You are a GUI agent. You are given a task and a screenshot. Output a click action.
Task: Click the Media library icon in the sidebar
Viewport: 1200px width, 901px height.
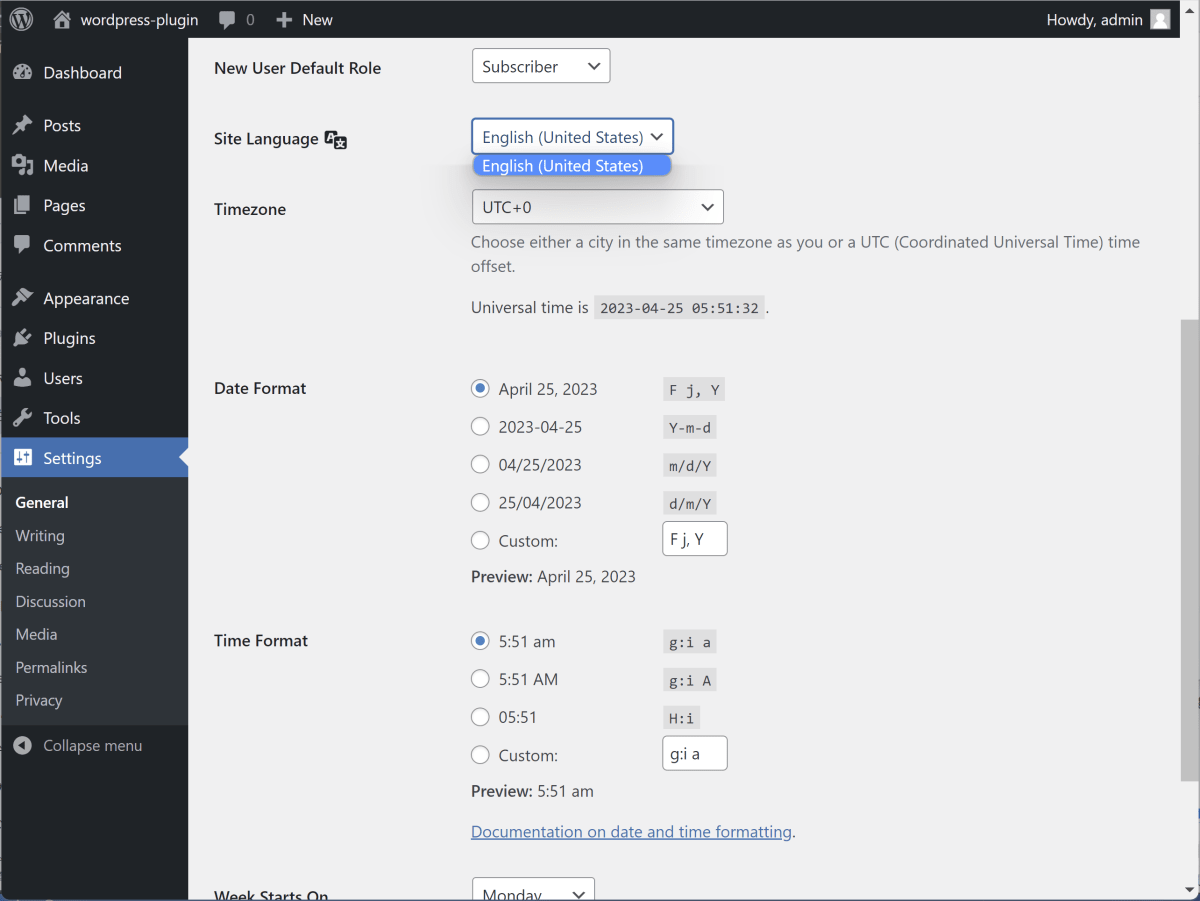[x=22, y=165]
